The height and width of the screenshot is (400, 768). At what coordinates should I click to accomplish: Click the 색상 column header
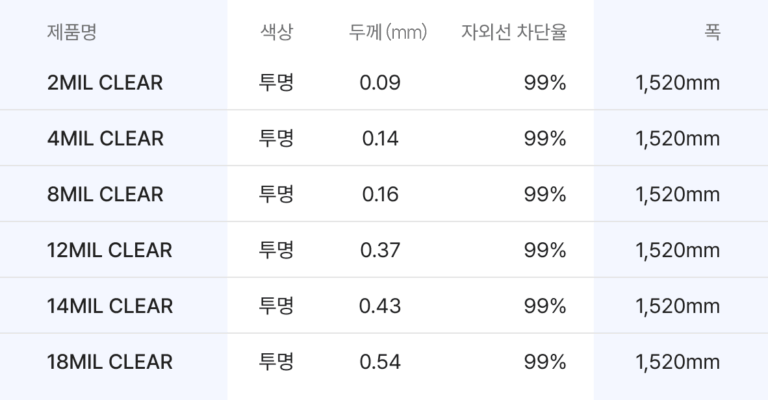coord(276,32)
